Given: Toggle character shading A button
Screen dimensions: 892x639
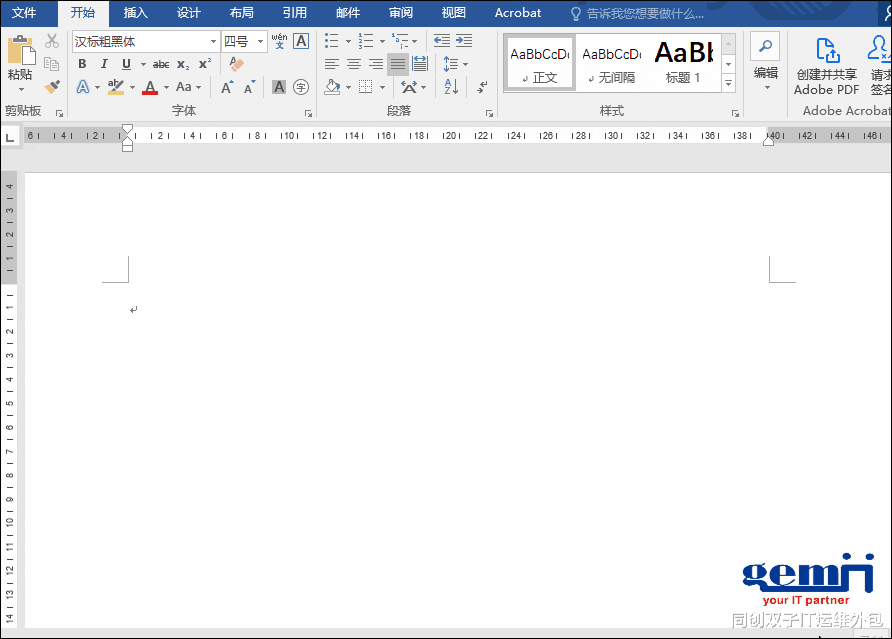Looking at the screenshot, I should (279, 87).
